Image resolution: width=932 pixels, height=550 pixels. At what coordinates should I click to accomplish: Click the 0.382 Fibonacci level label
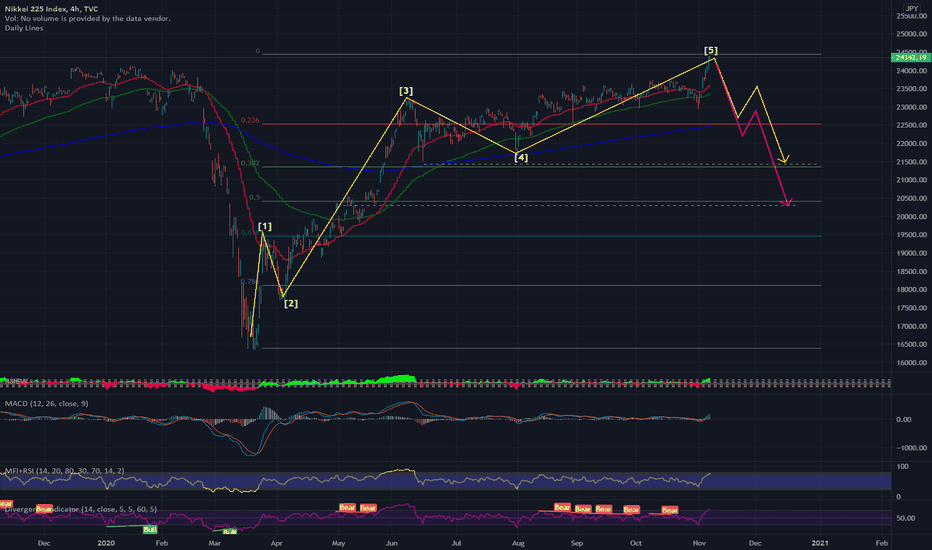(250, 163)
